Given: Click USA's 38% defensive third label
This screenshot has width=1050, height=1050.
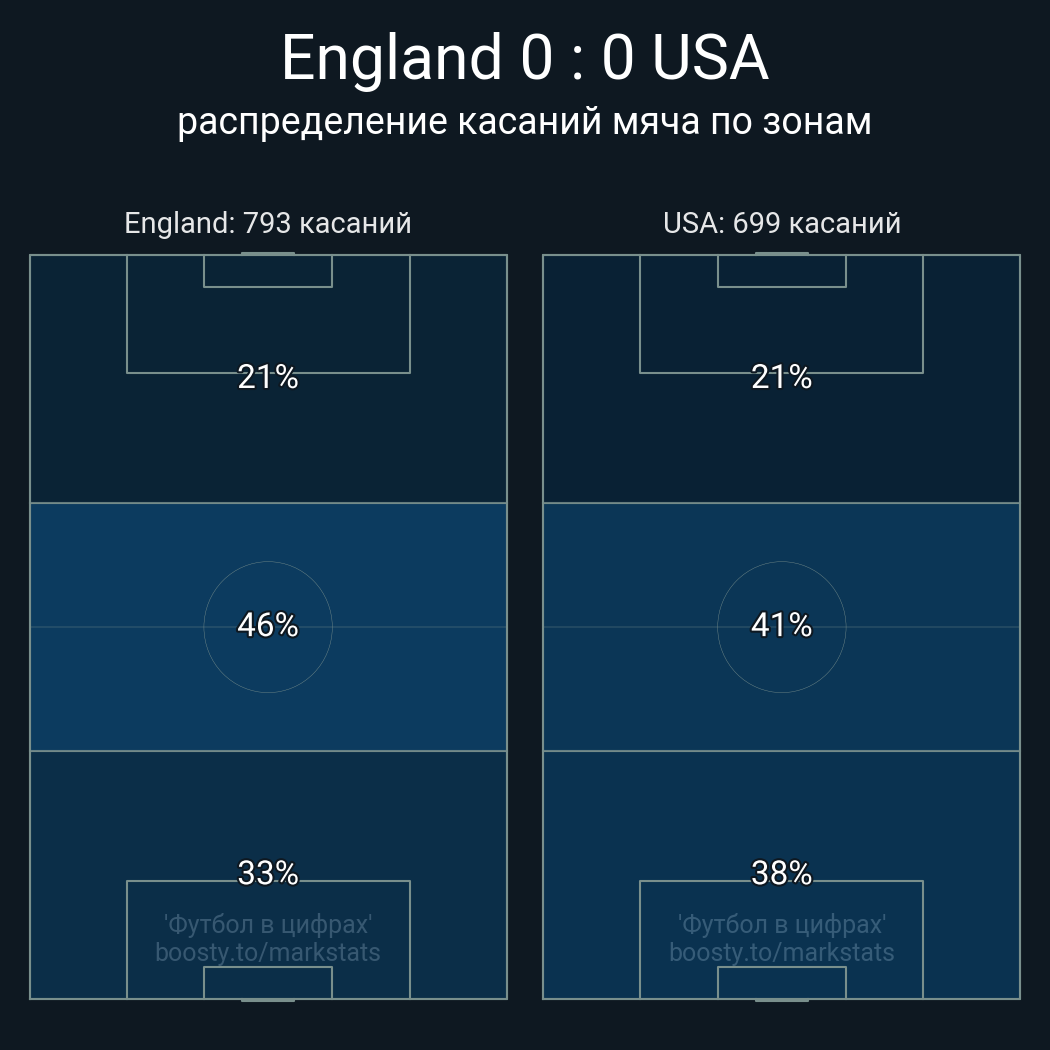Looking at the screenshot, I should (x=781, y=873).
